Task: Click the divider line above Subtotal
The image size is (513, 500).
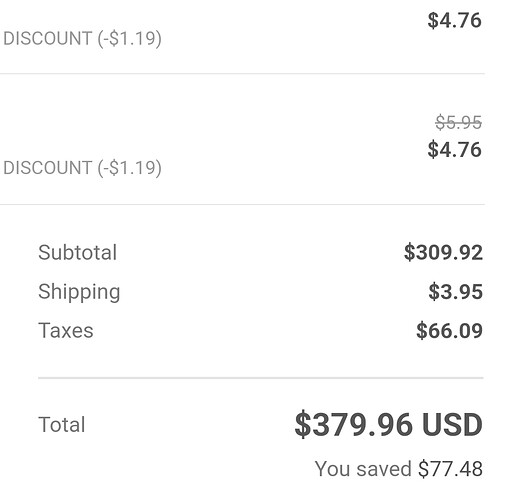Action: [x=242, y=204]
